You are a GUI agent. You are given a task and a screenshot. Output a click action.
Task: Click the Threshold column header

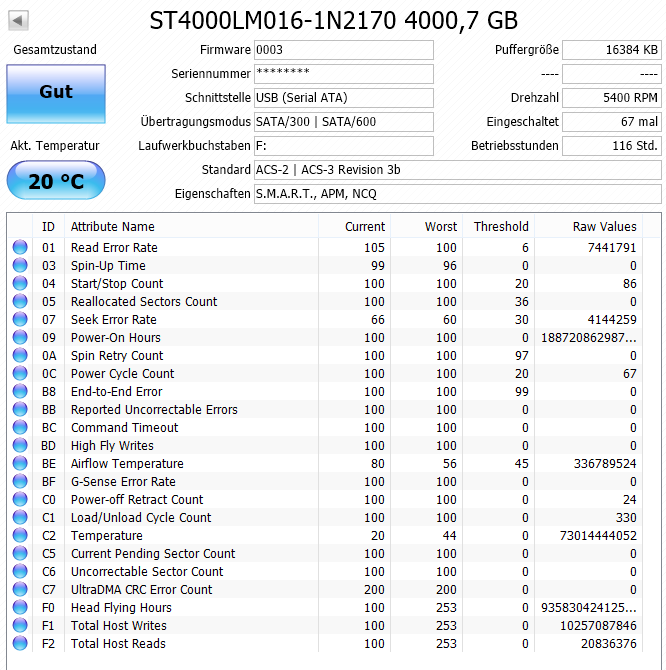[499, 226]
